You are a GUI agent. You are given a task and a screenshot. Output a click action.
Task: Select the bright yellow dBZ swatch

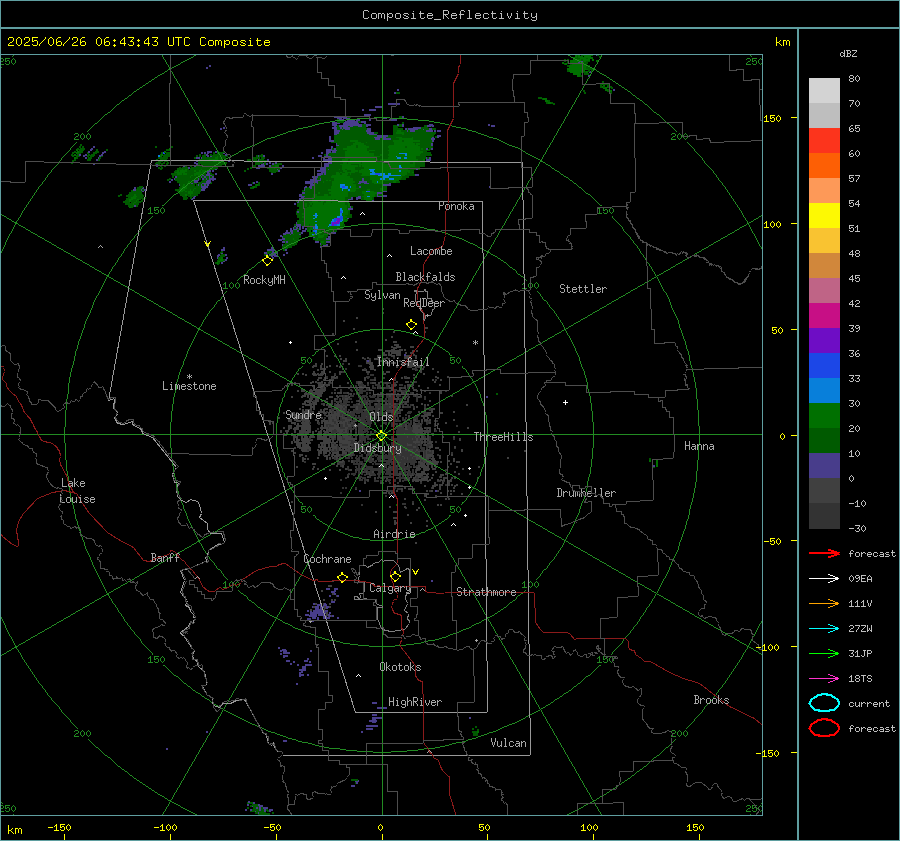click(824, 216)
